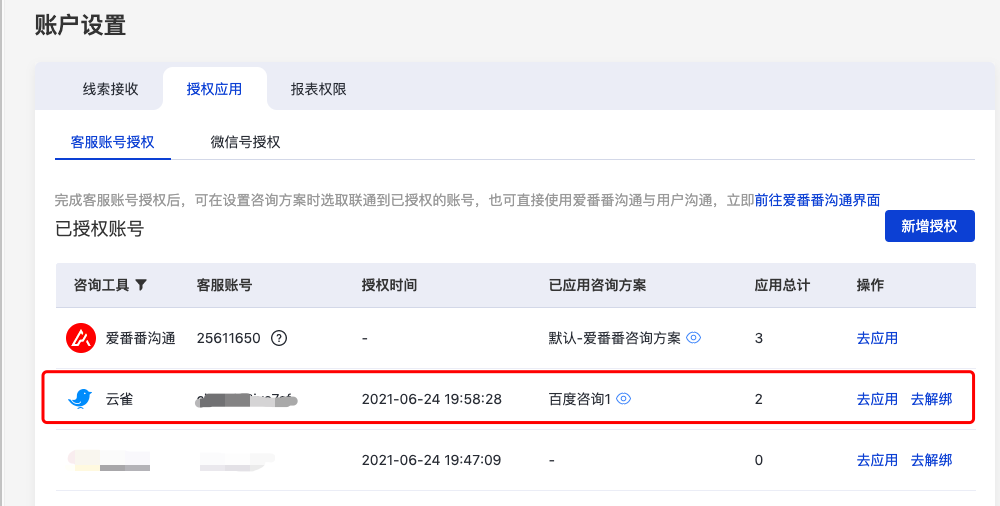This screenshot has width=1000, height=506.
Task: Click the help icon beside 25611650
Action: pyautogui.click(x=279, y=338)
